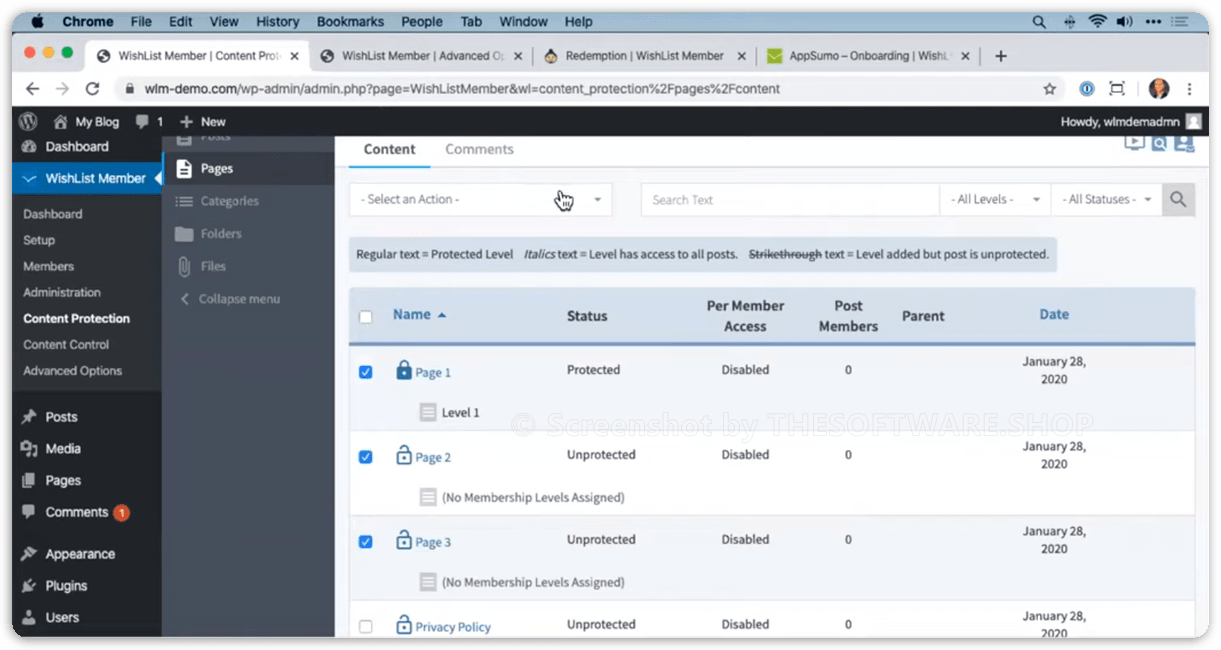Click the levels list icon under Page 2
1221x650 pixels.
click(x=428, y=497)
